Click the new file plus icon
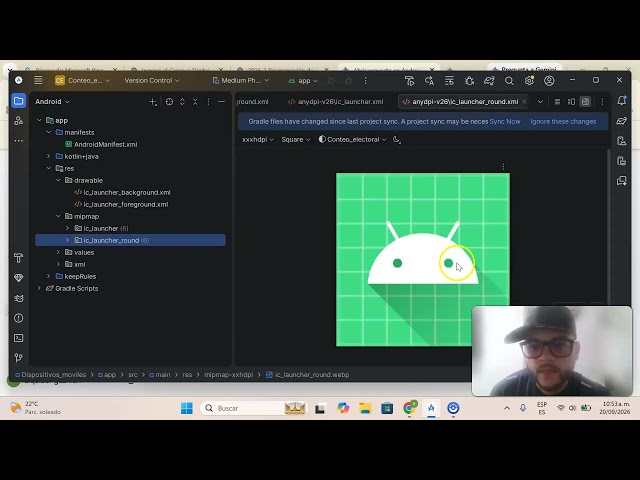The height and width of the screenshot is (480, 640). pos(153,102)
